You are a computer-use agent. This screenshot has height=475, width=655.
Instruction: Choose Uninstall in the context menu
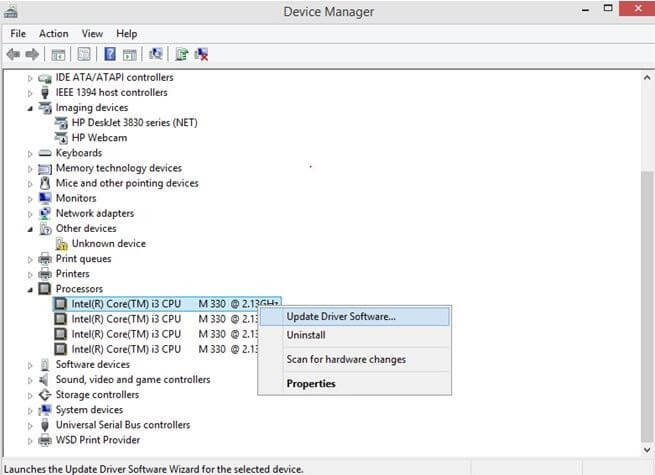[355, 335]
